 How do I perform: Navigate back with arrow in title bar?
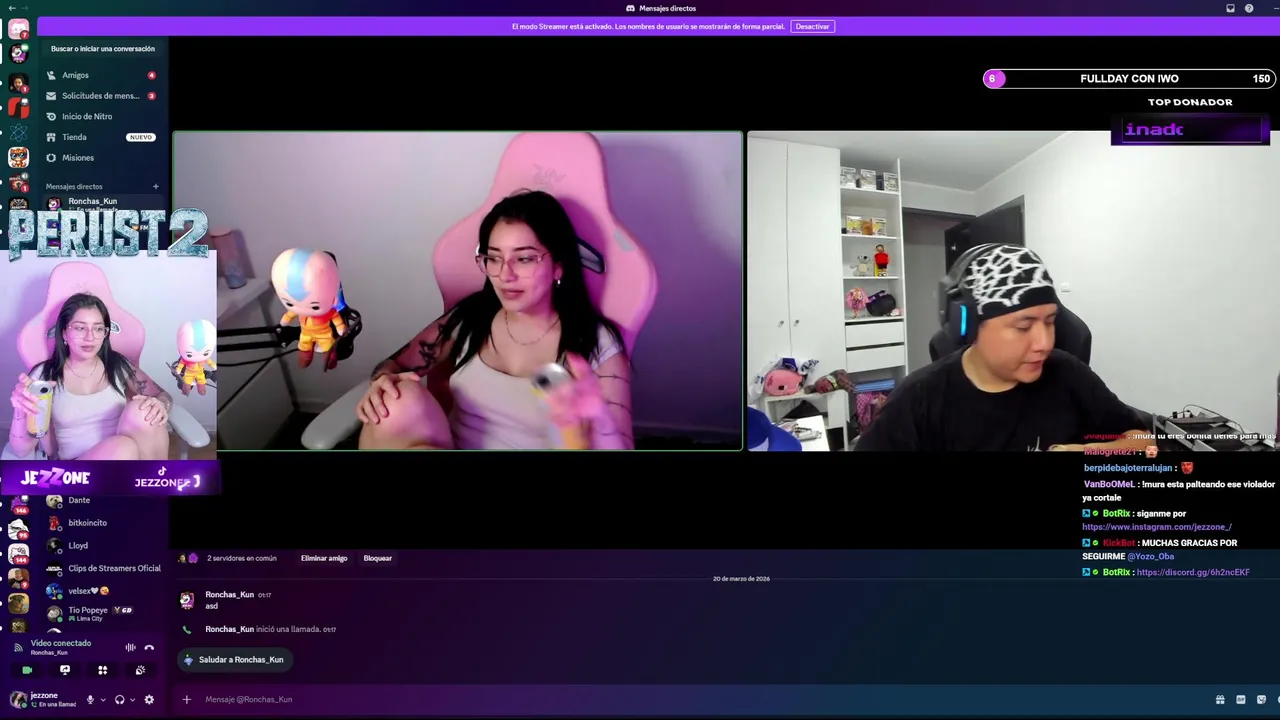11,8
